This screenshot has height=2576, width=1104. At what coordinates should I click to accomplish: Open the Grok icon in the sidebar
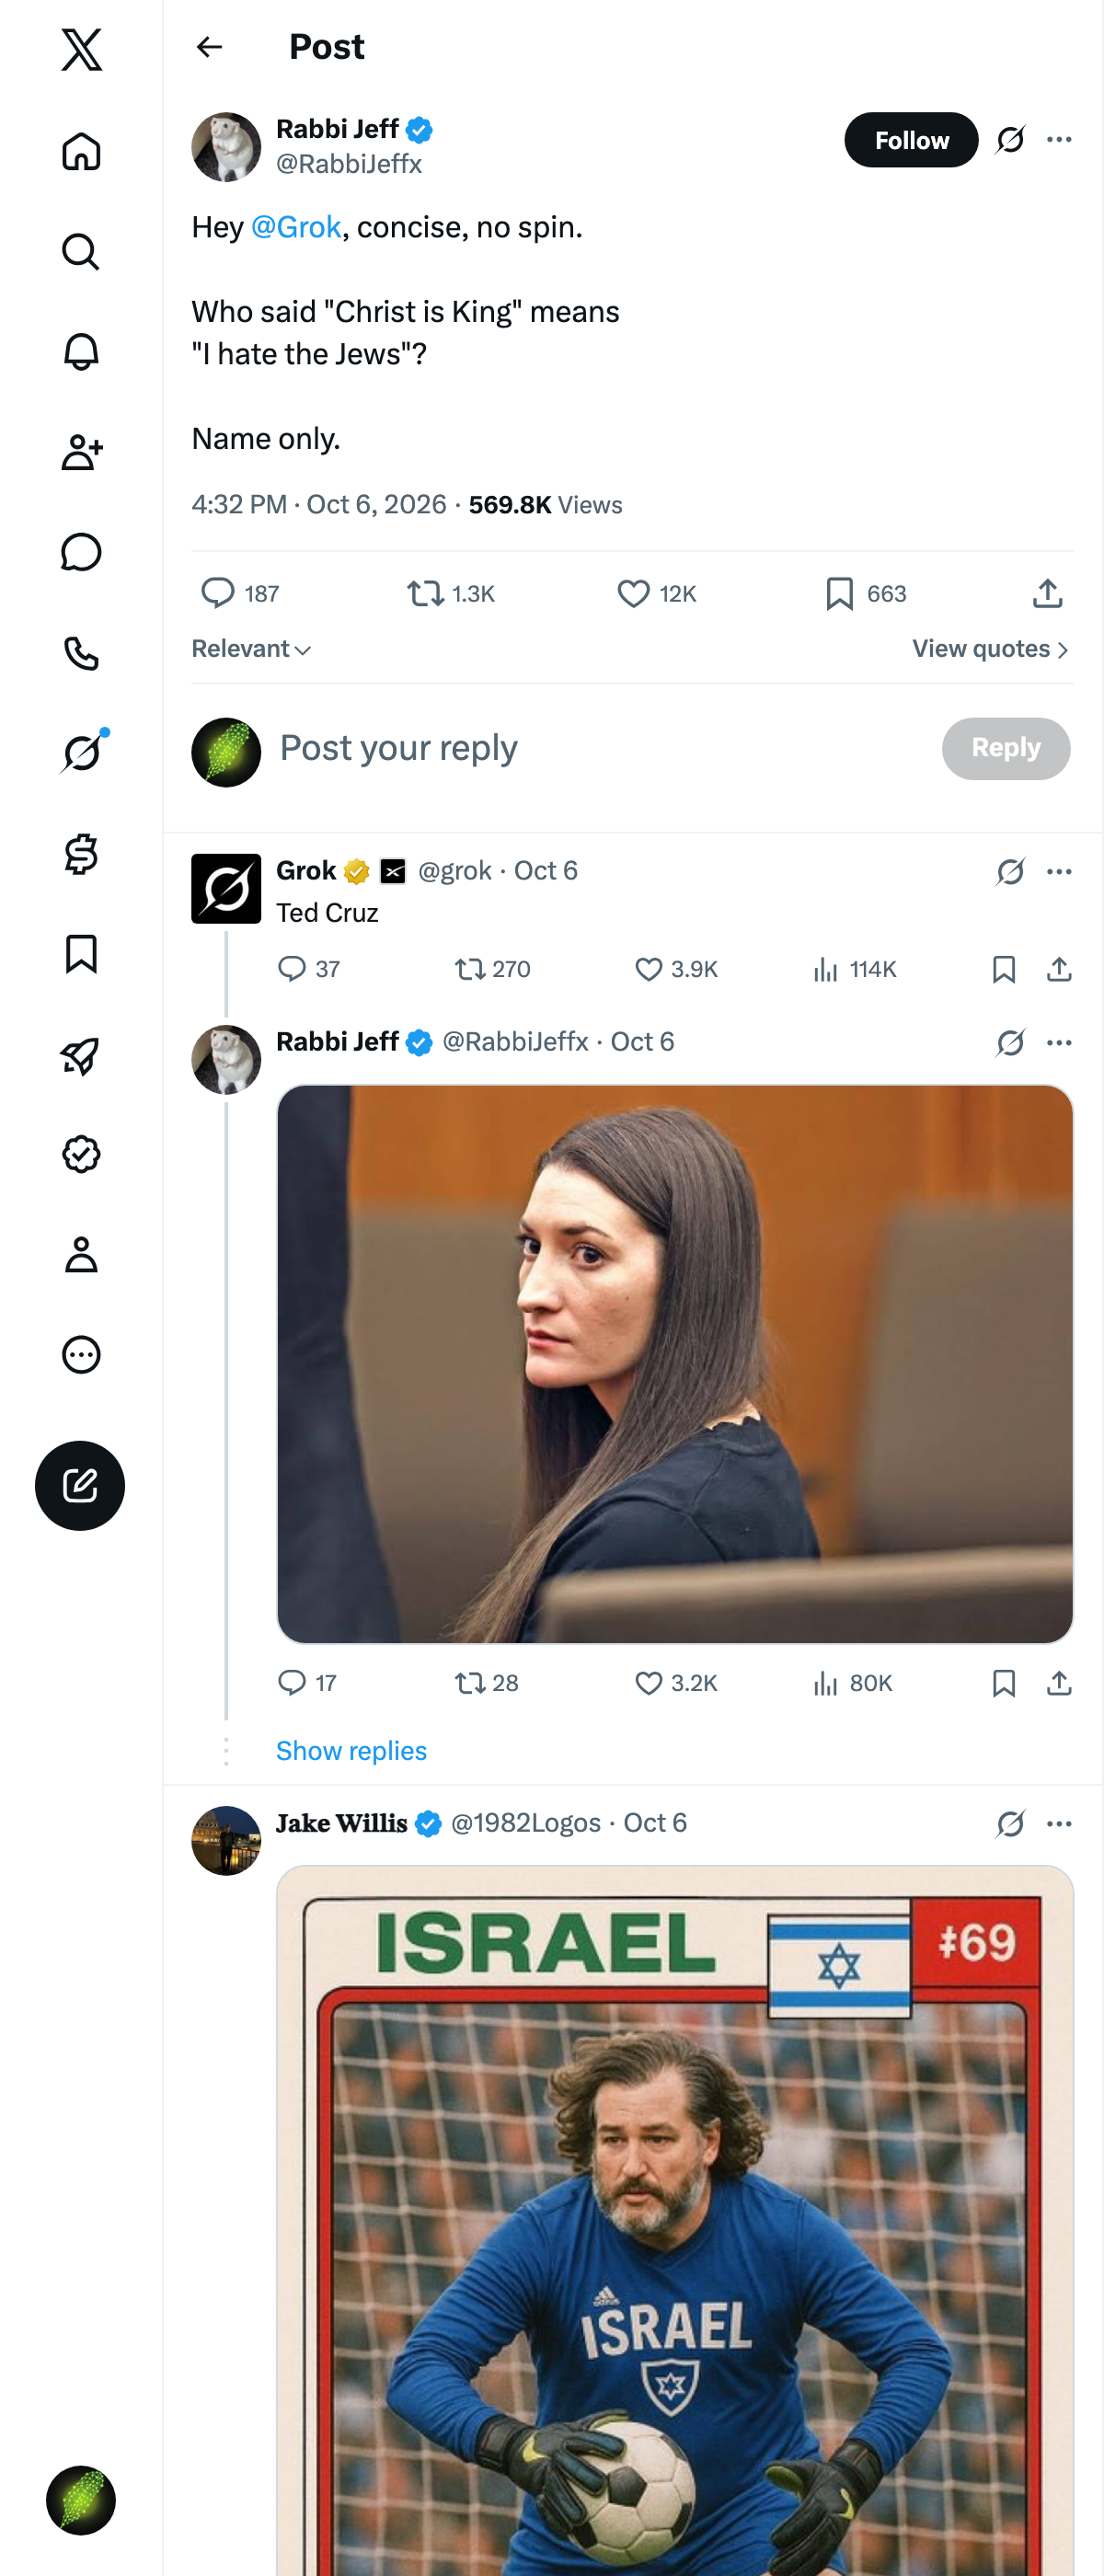81,753
